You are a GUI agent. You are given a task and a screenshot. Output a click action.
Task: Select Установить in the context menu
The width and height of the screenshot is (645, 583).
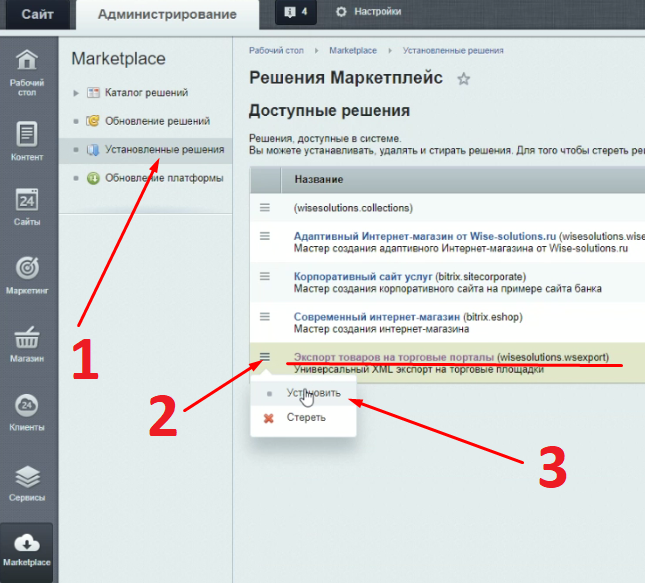coord(303,393)
